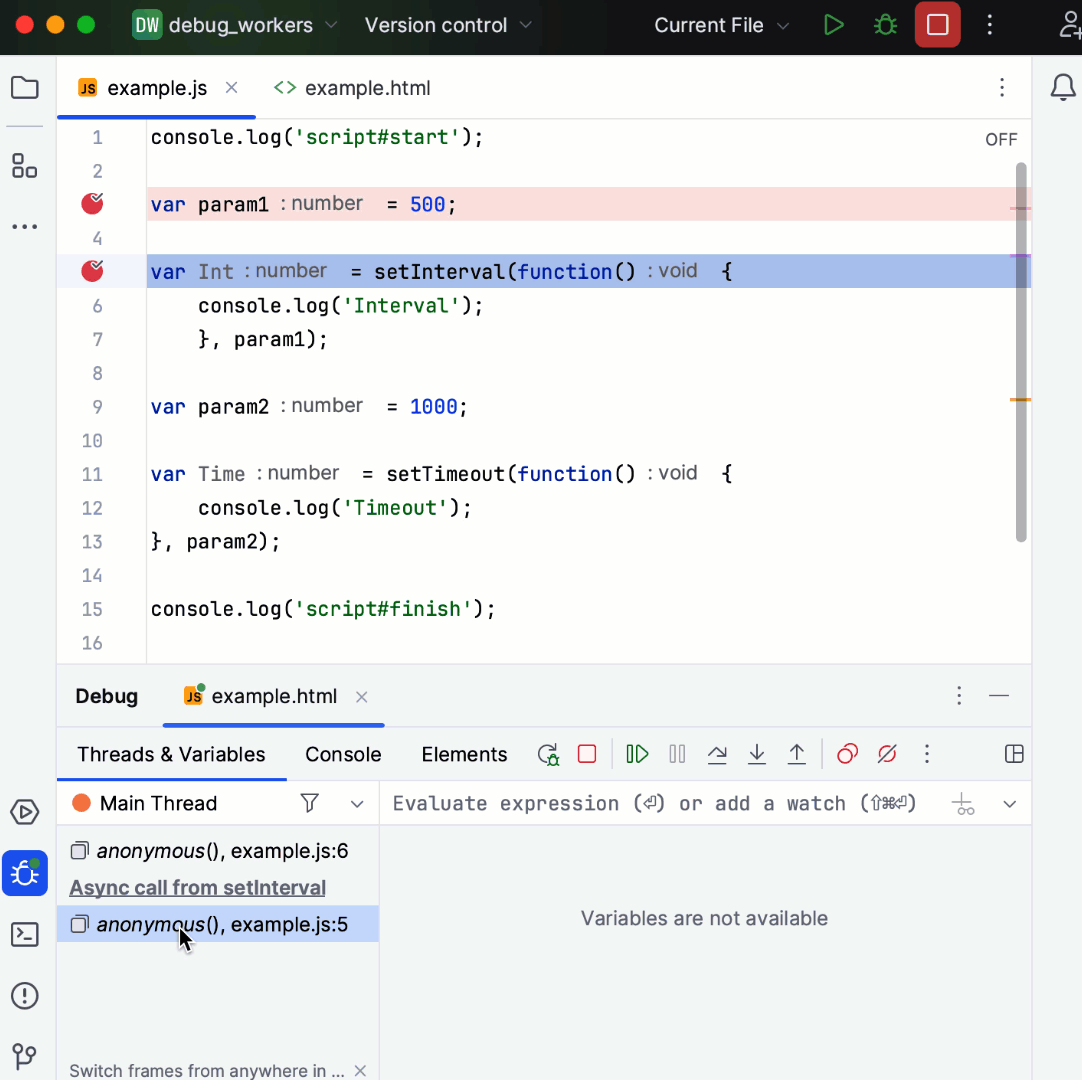
Task: Open the Main Thread frames dropdown
Action: pyautogui.click(x=356, y=803)
